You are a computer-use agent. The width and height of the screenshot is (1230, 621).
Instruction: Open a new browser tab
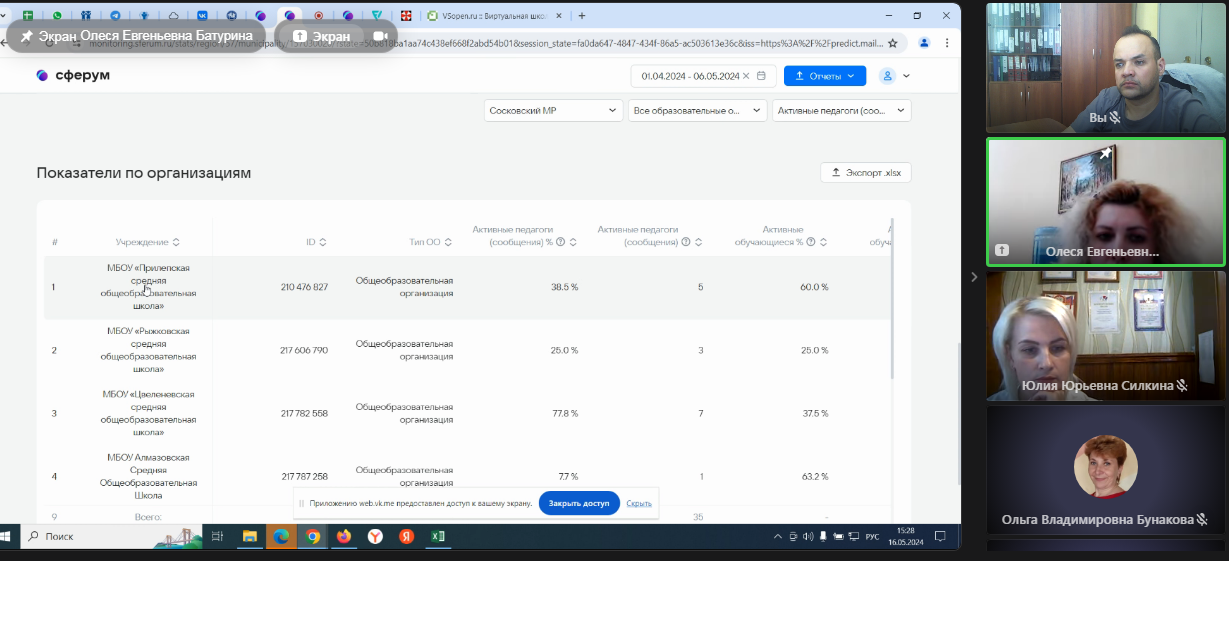tap(582, 16)
